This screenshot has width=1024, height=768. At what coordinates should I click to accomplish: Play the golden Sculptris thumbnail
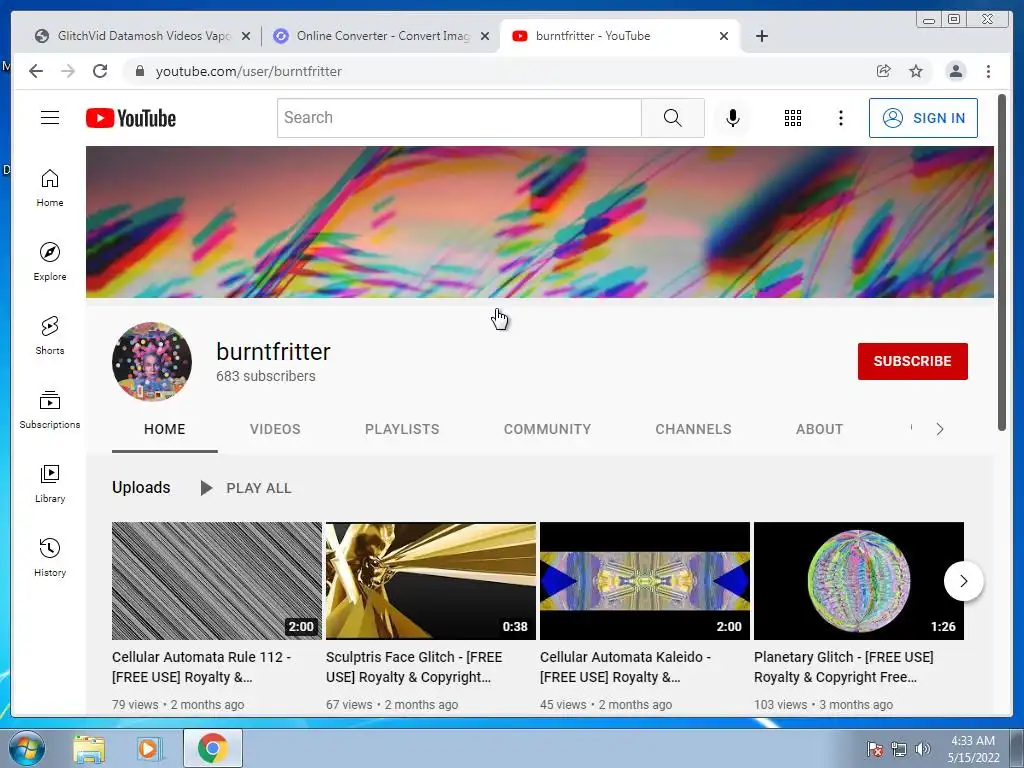pos(431,581)
